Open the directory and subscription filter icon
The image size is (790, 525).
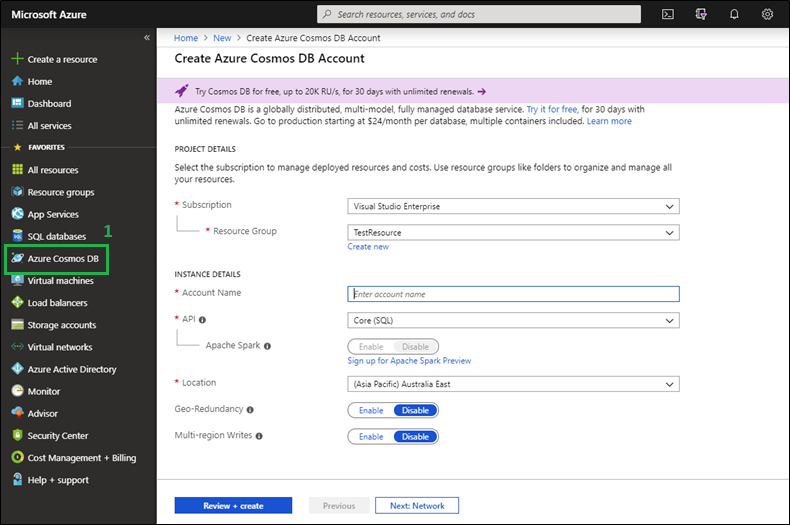tap(701, 14)
